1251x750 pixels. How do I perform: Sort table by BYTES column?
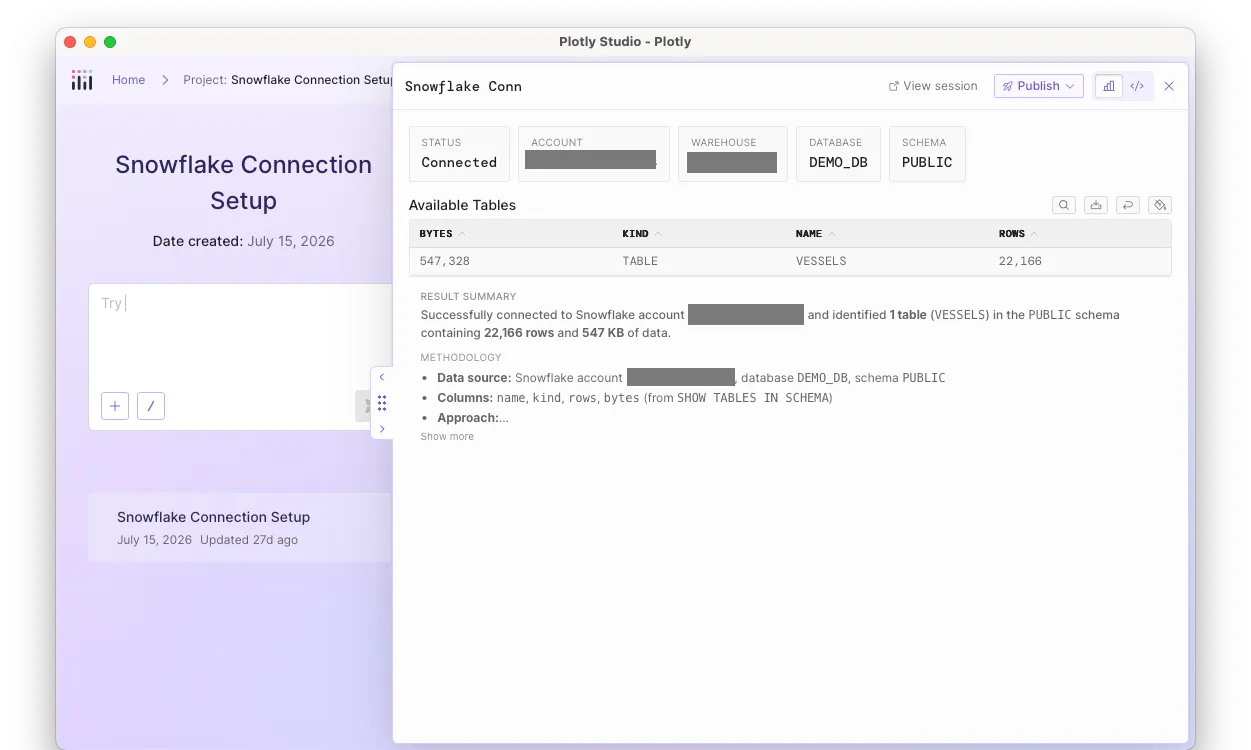click(442, 234)
